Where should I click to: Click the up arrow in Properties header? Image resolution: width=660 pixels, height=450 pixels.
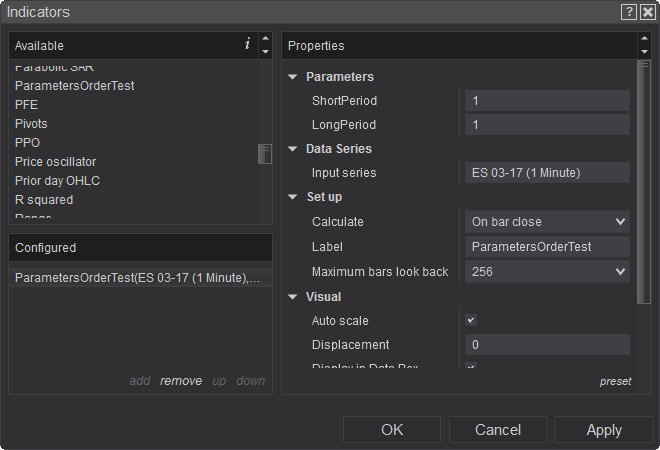click(x=643, y=39)
